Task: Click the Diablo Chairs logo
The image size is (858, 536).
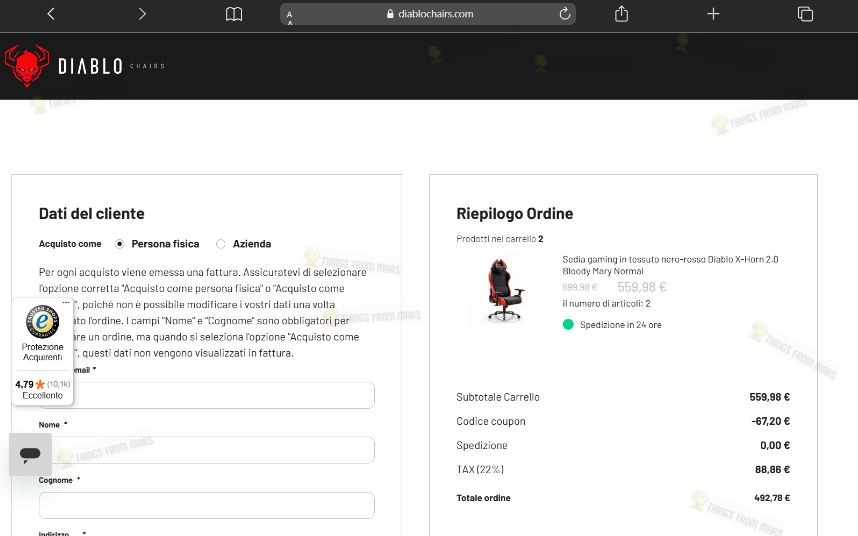Action: click(85, 66)
